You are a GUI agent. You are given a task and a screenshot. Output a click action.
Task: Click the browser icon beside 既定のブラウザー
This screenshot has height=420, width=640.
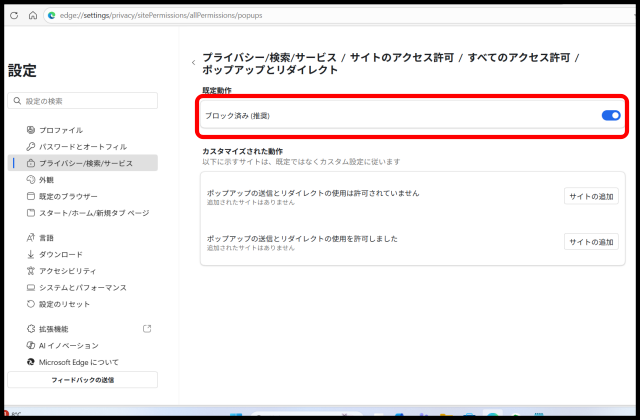pyautogui.click(x=31, y=196)
